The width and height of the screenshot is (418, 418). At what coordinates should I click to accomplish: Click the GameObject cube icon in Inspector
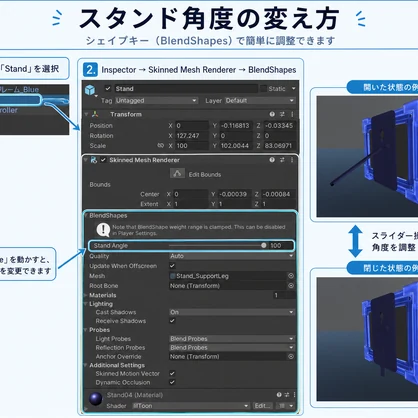[90, 90]
